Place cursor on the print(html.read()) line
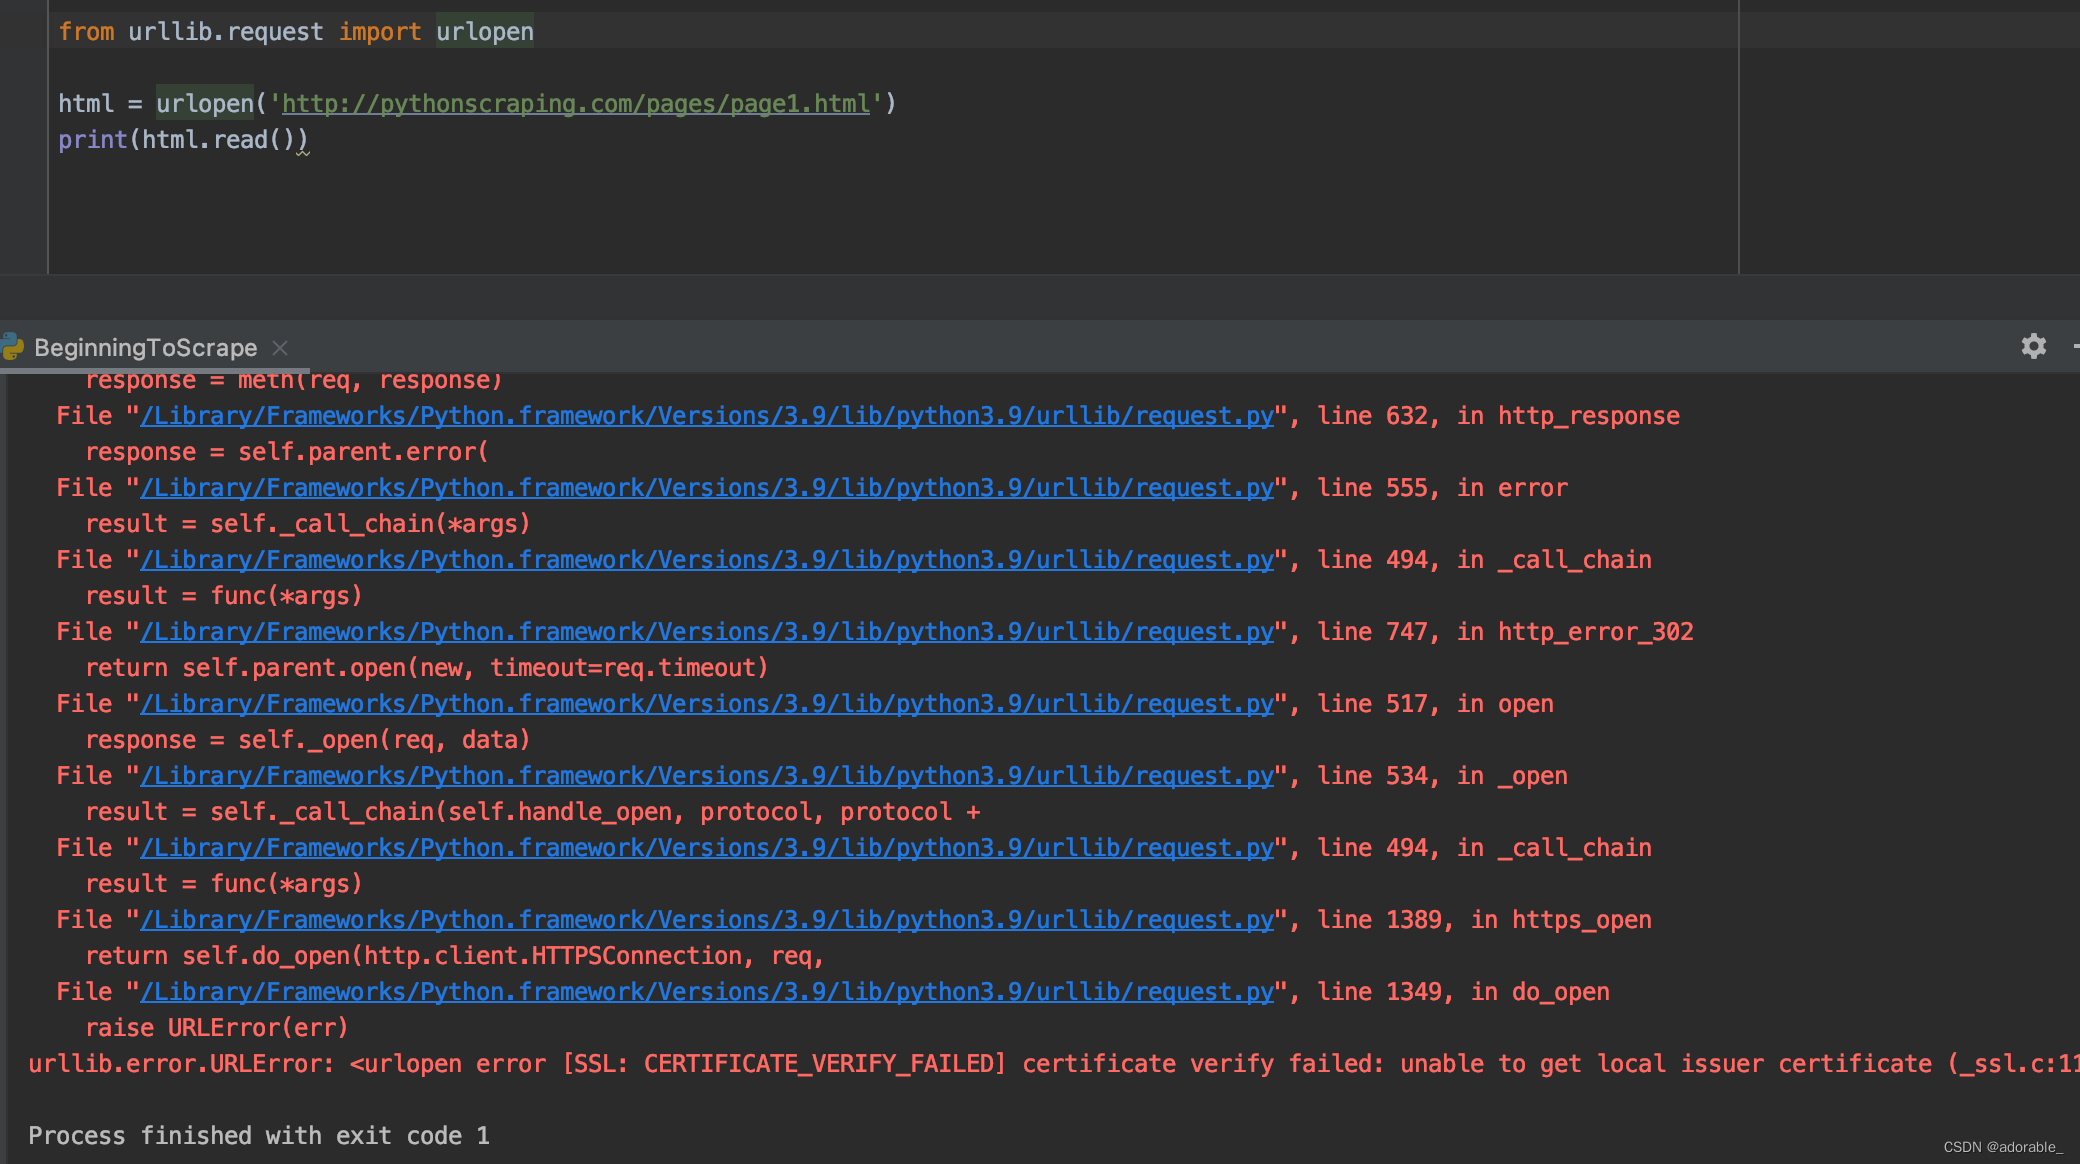 click(x=184, y=139)
